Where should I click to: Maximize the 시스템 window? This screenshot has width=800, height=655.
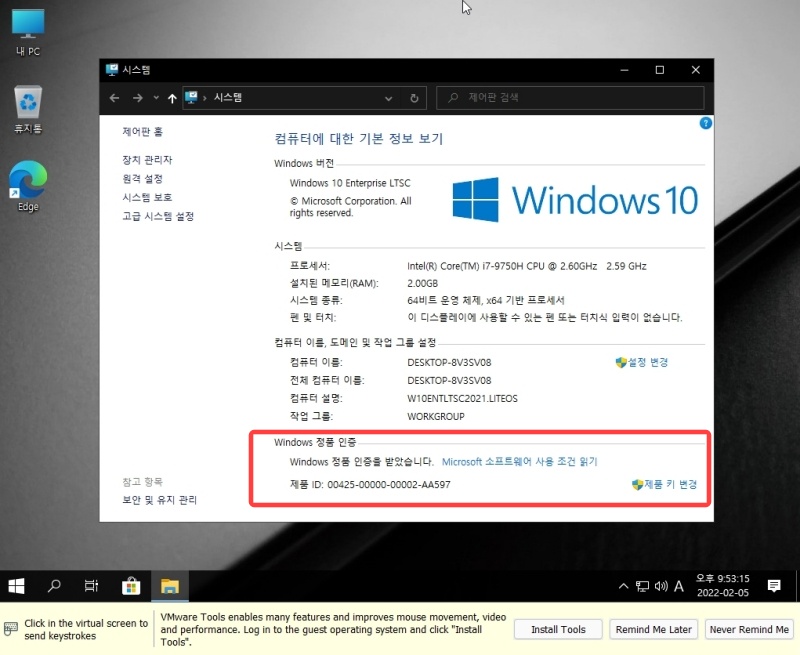point(660,70)
